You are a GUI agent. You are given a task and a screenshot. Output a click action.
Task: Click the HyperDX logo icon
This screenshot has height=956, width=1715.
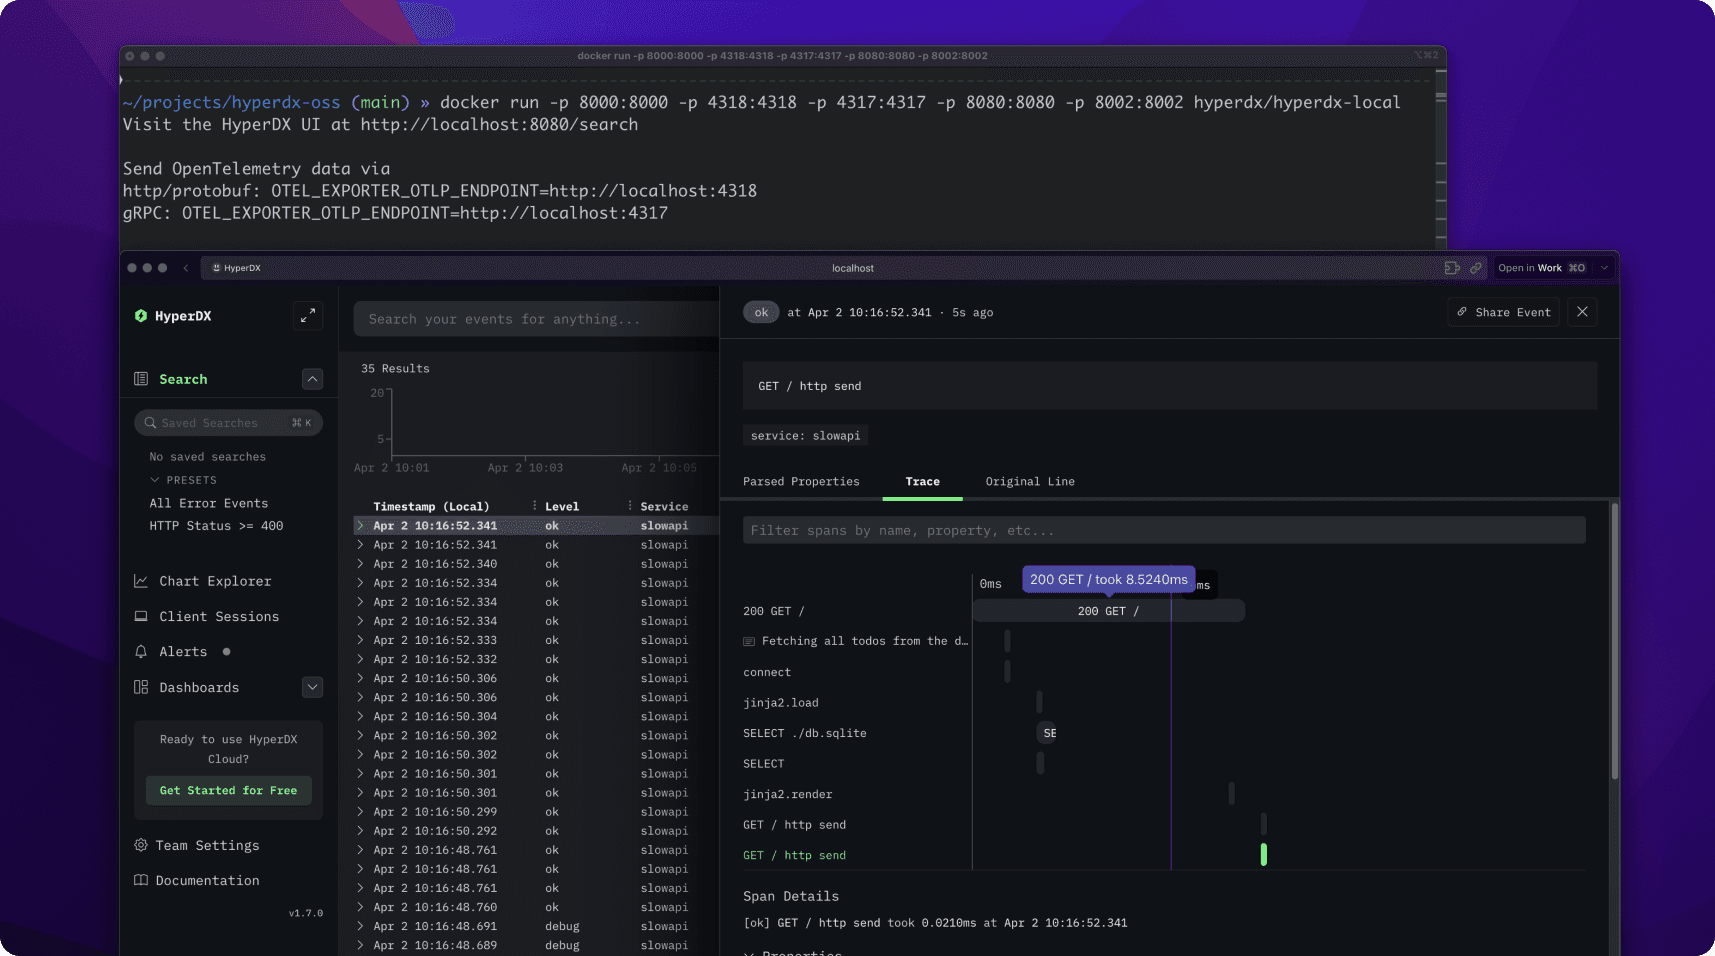click(141, 316)
